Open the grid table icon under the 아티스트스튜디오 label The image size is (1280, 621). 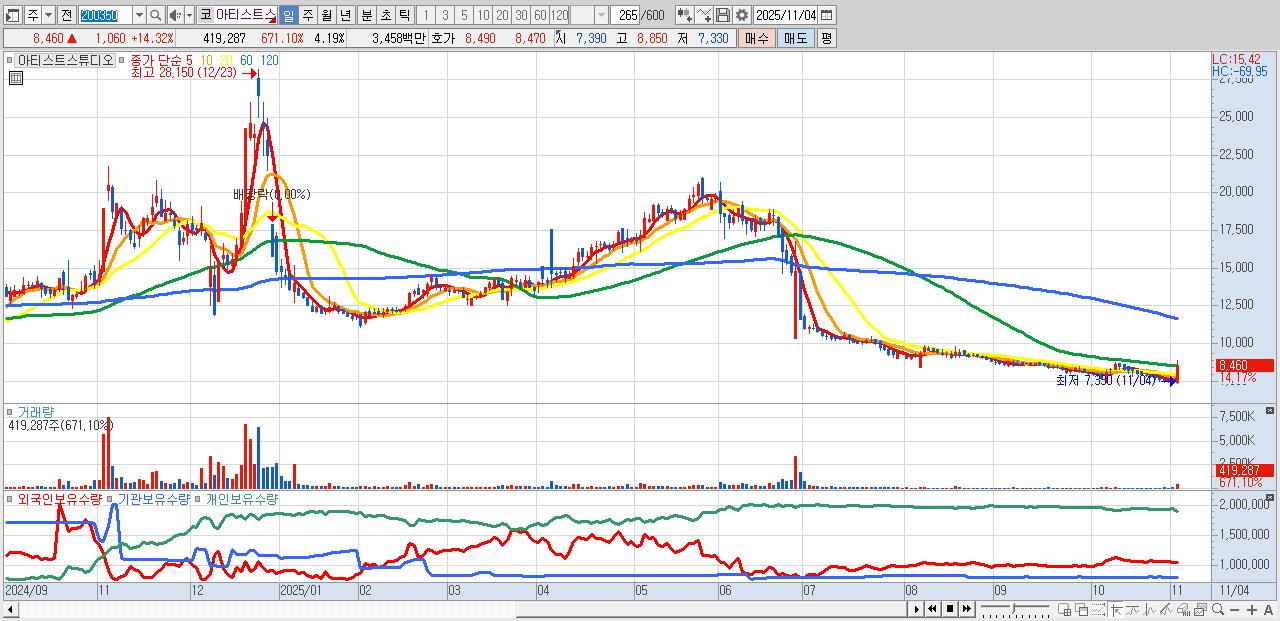tap(14, 78)
